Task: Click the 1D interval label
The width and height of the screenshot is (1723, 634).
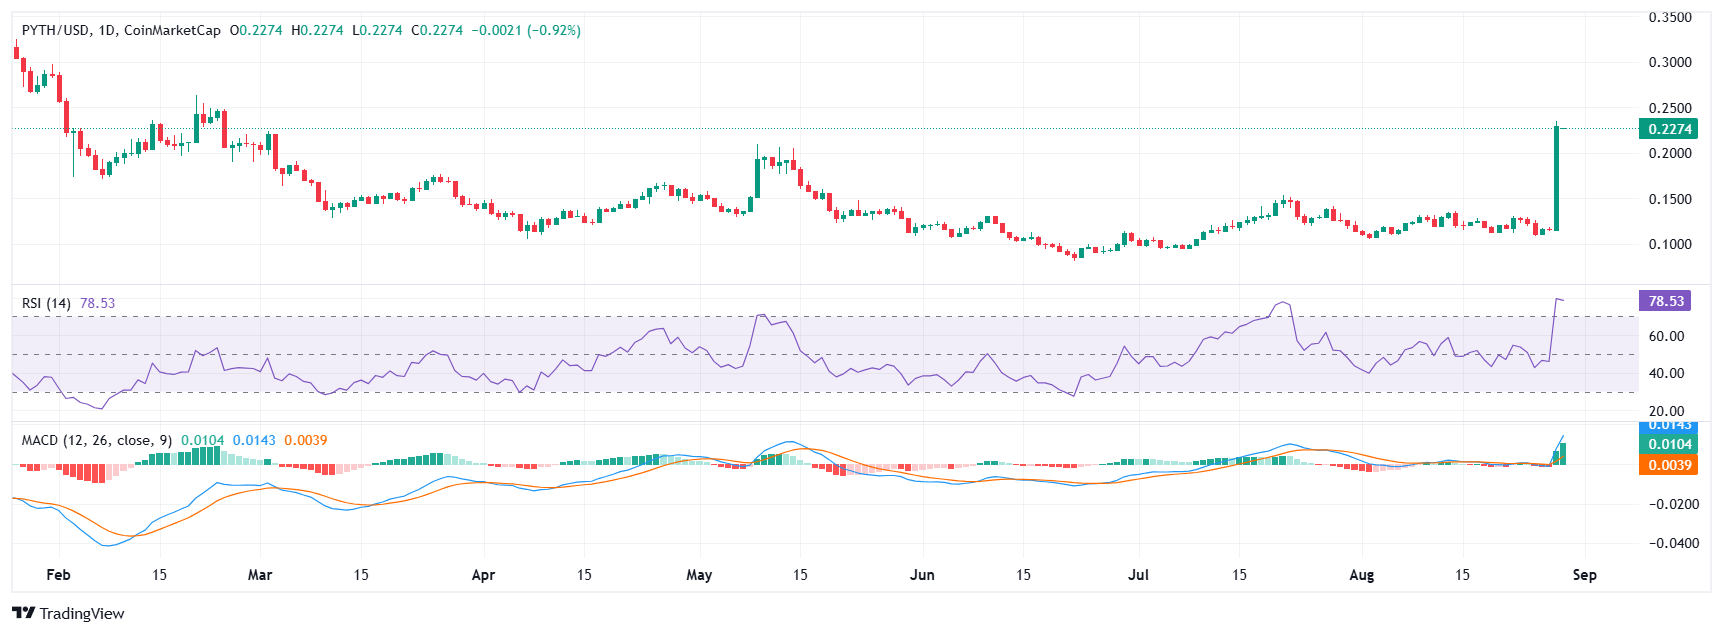Action: [107, 30]
